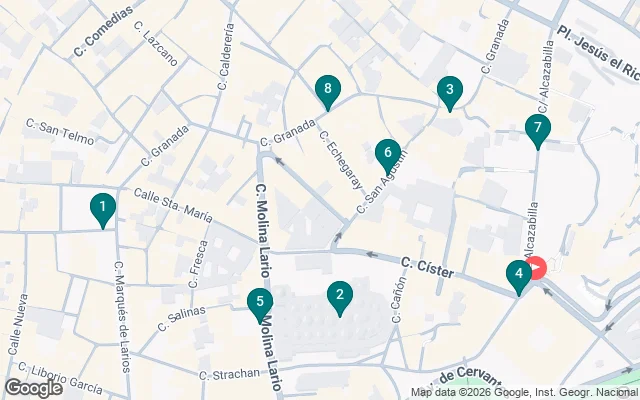Open map marker number 3
Screen dimensions: 640x400
[x=450, y=93]
